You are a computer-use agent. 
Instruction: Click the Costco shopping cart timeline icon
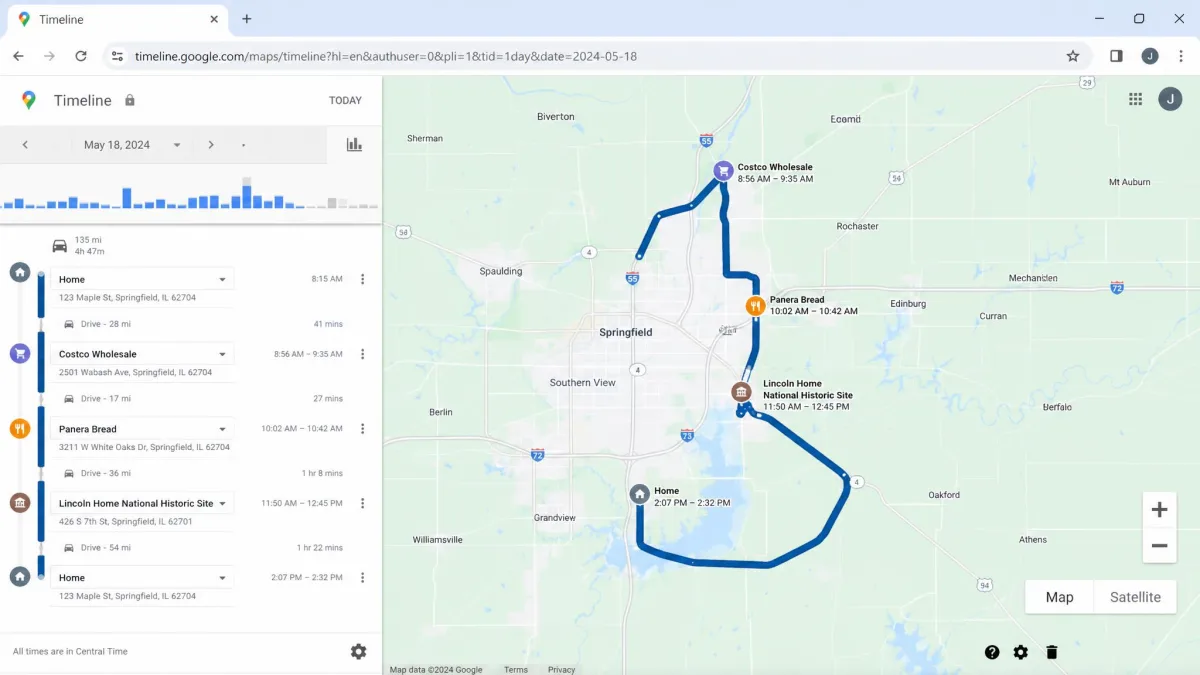click(x=19, y=353)
